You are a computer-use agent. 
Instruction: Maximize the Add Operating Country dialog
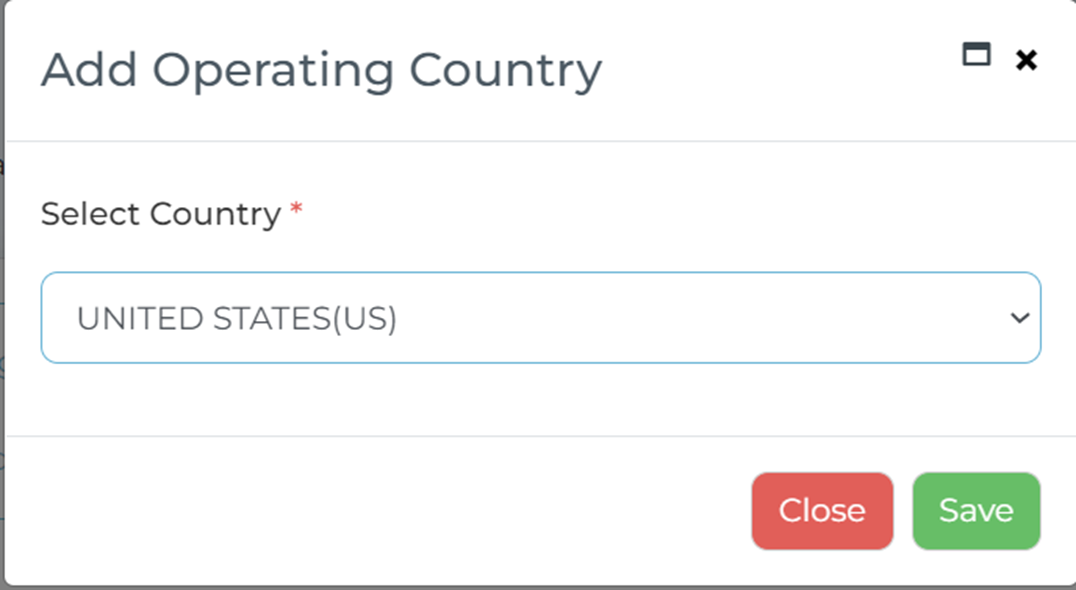976,54
